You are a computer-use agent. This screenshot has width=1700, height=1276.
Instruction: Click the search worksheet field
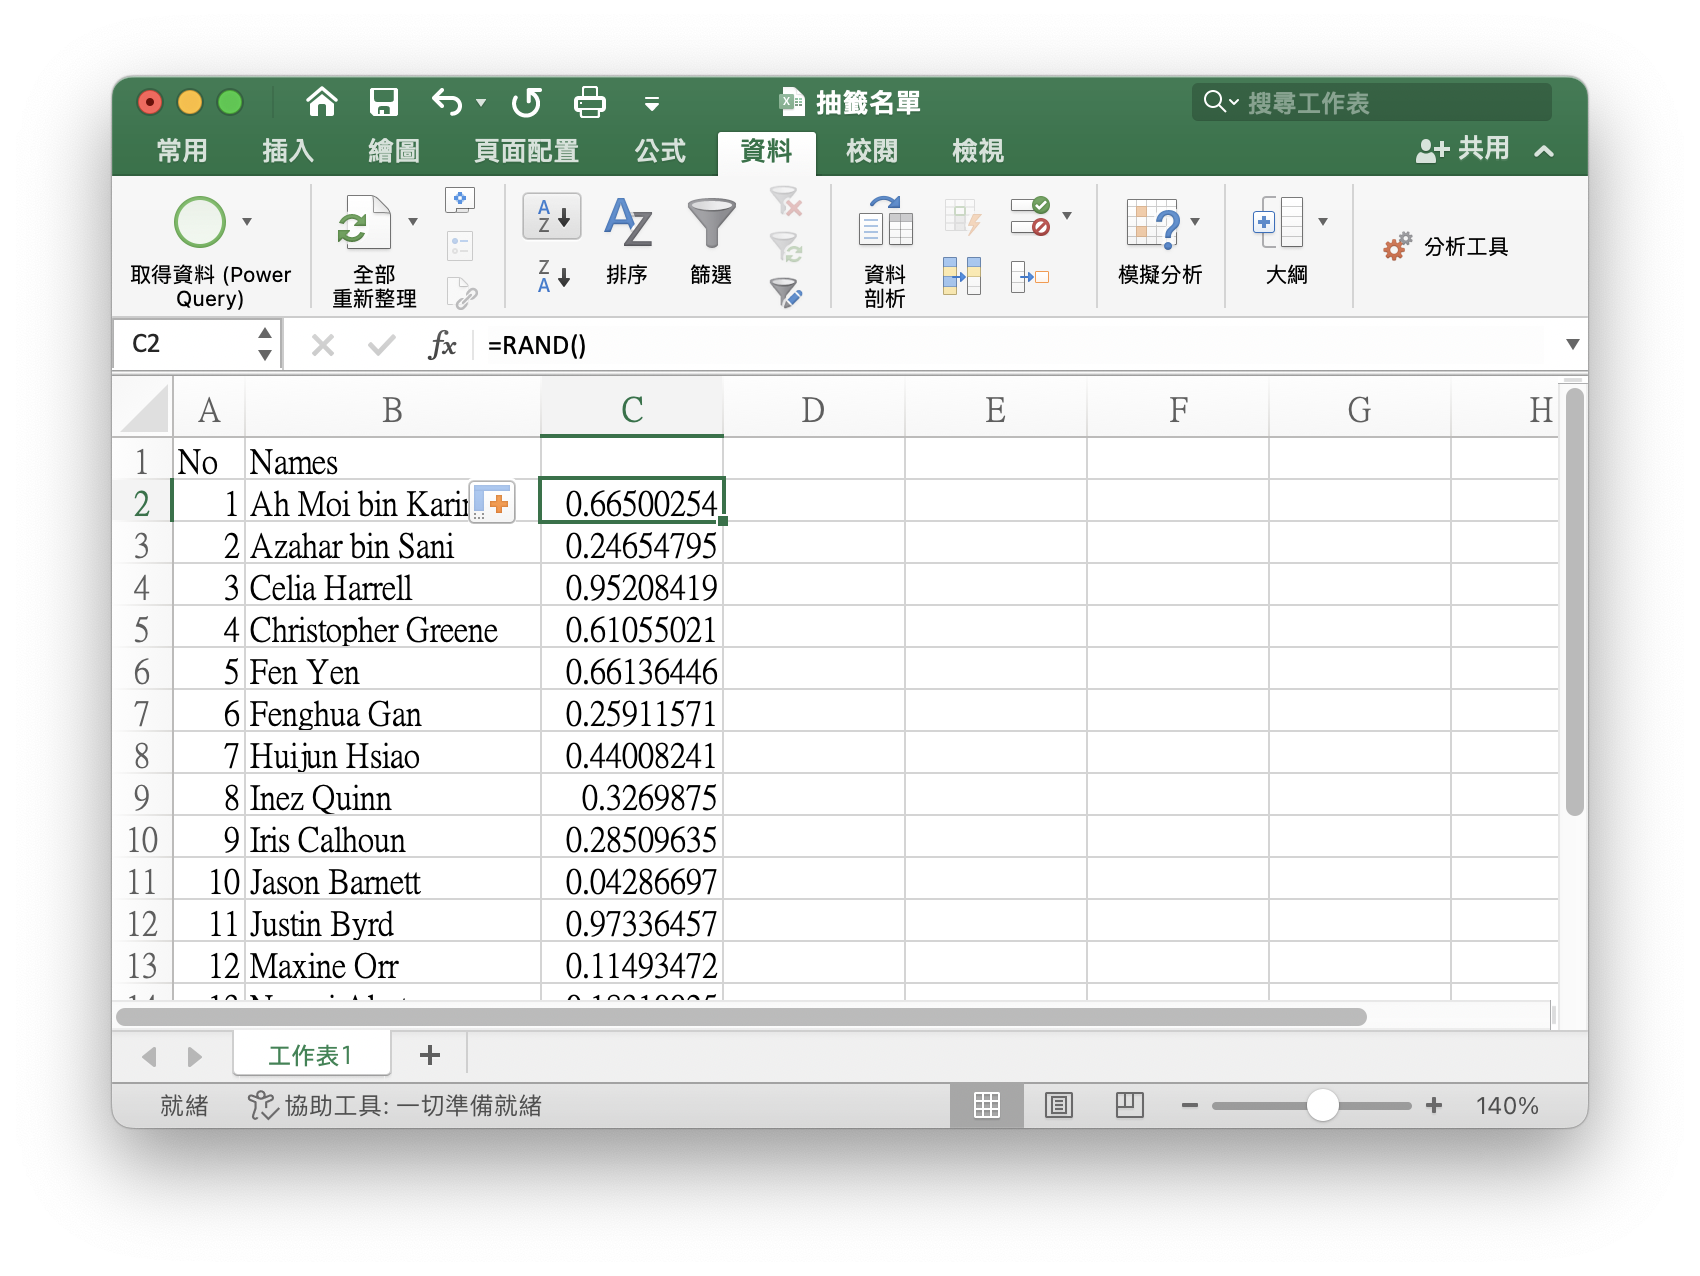[x=1371, y=102]
